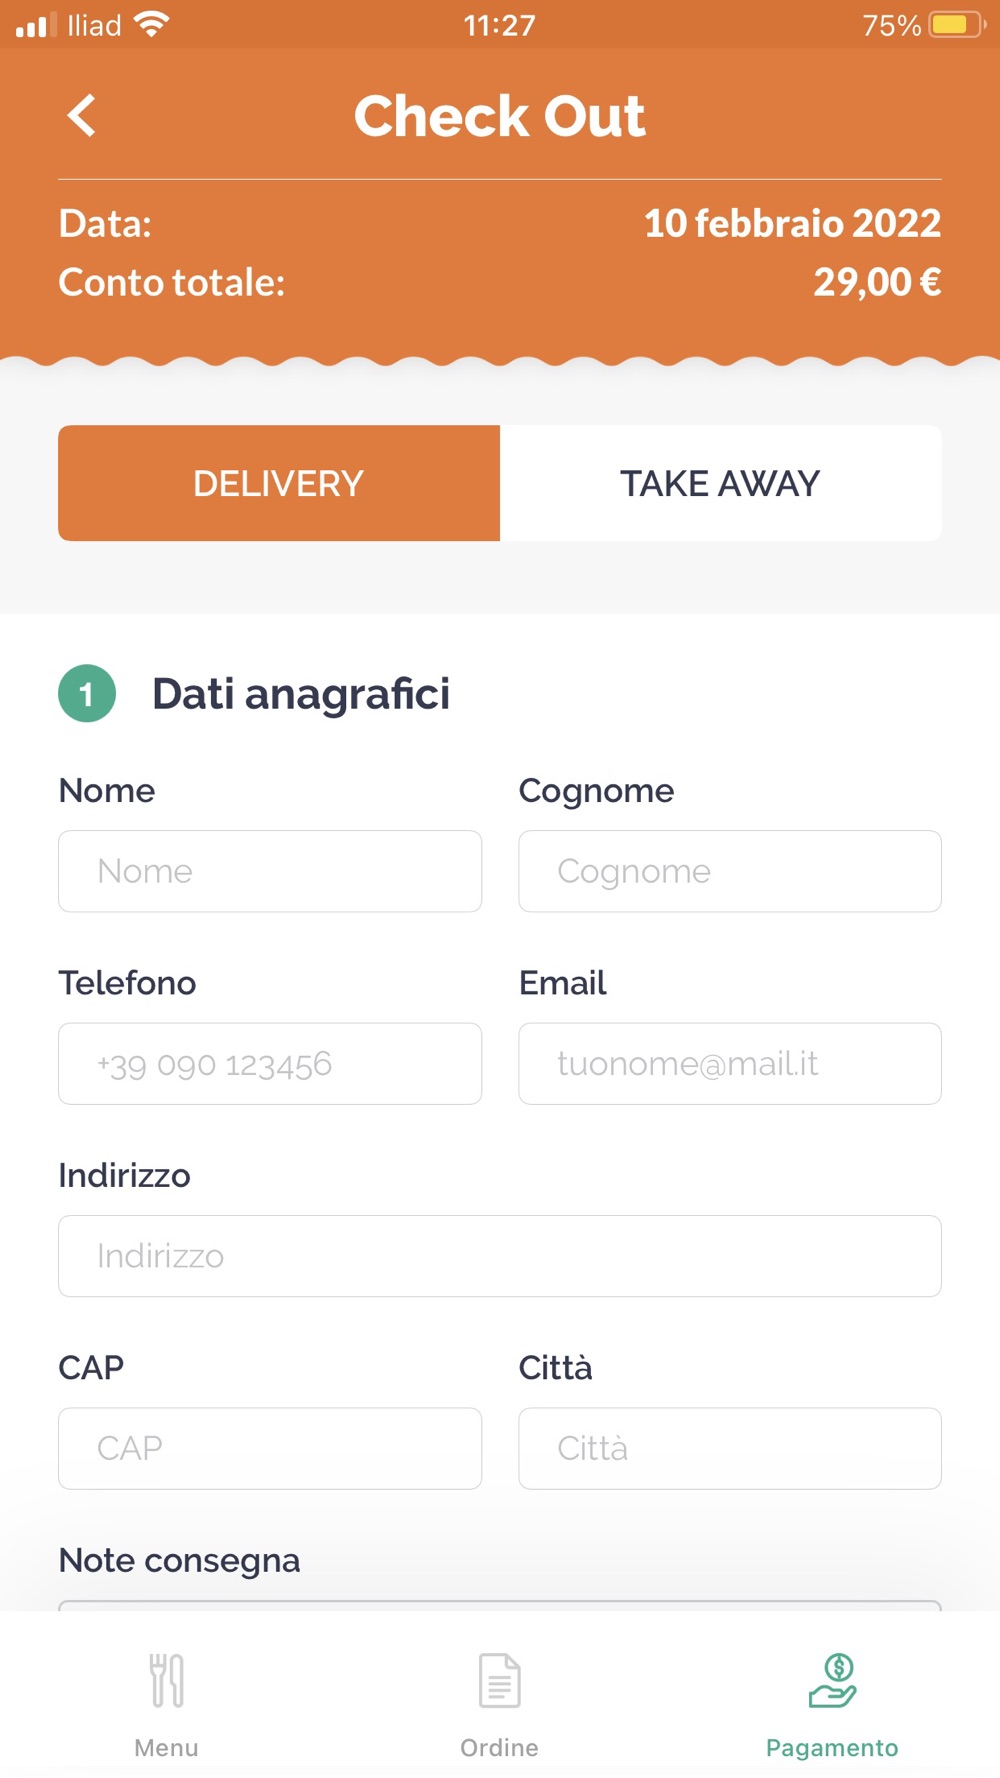Open the Menu fork and knife icon
The height and width of the screenshot is (1778, 1000).
tap(167, 1680)
